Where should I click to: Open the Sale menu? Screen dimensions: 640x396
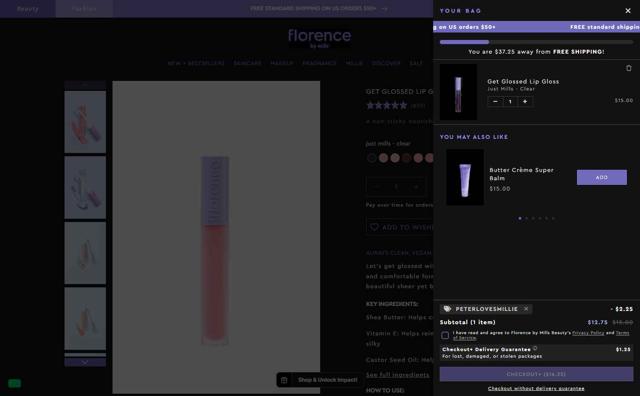click(x=416, y=63)
